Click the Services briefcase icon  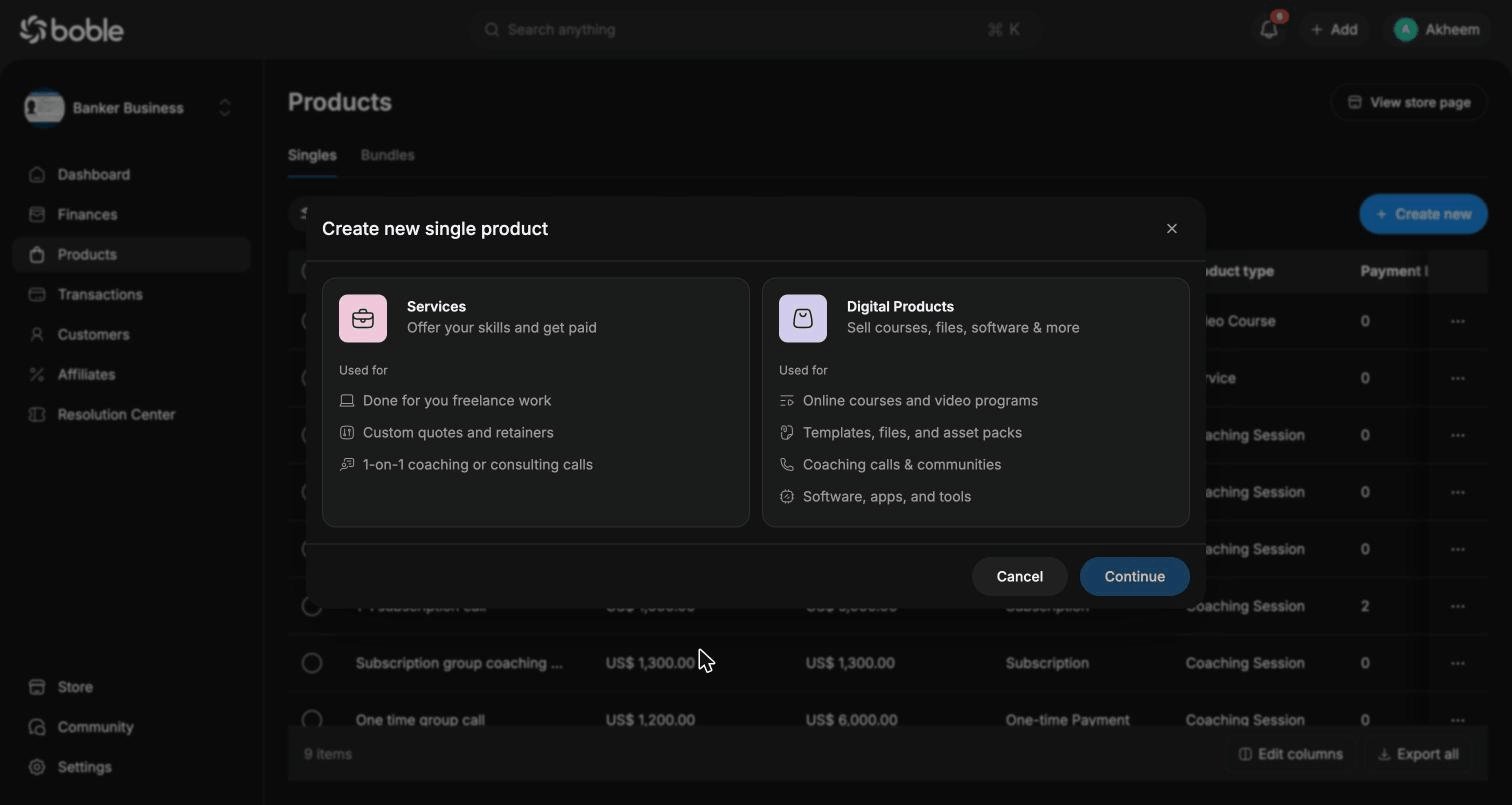click(x=363, y=319)
